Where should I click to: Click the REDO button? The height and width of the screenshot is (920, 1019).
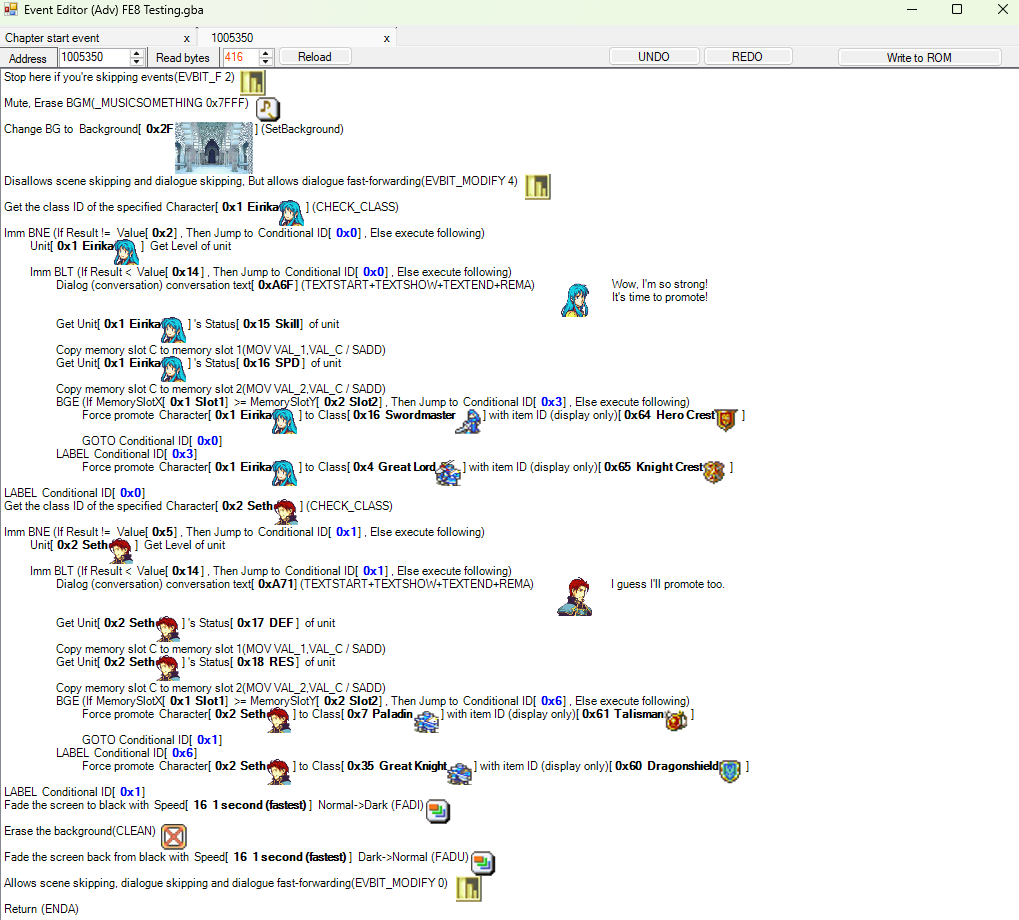(x=747, y=57)
